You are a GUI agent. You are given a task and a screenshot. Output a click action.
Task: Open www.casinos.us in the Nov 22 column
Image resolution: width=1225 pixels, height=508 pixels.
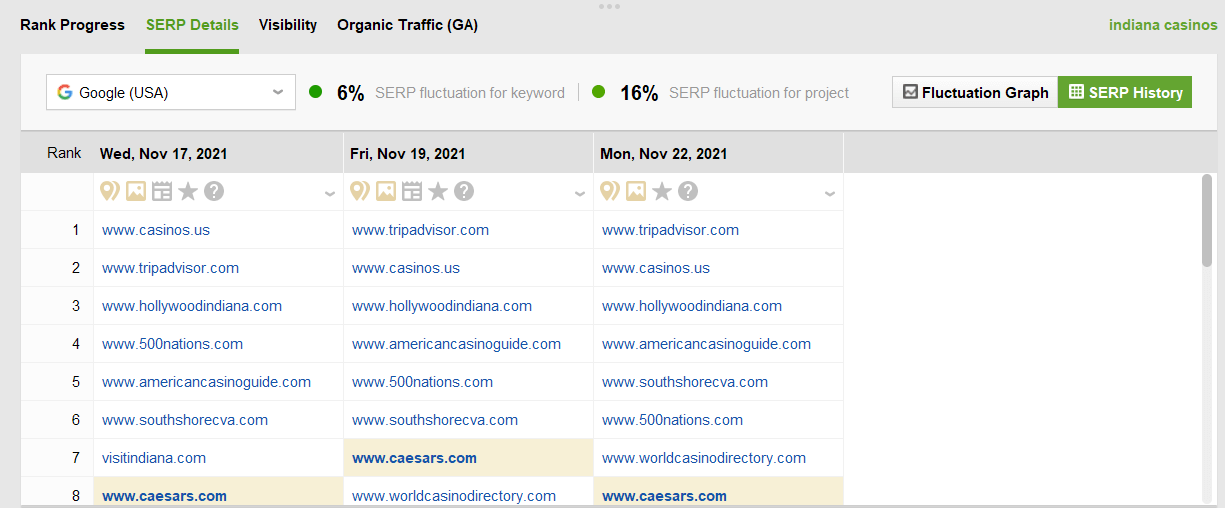[656, 268]
